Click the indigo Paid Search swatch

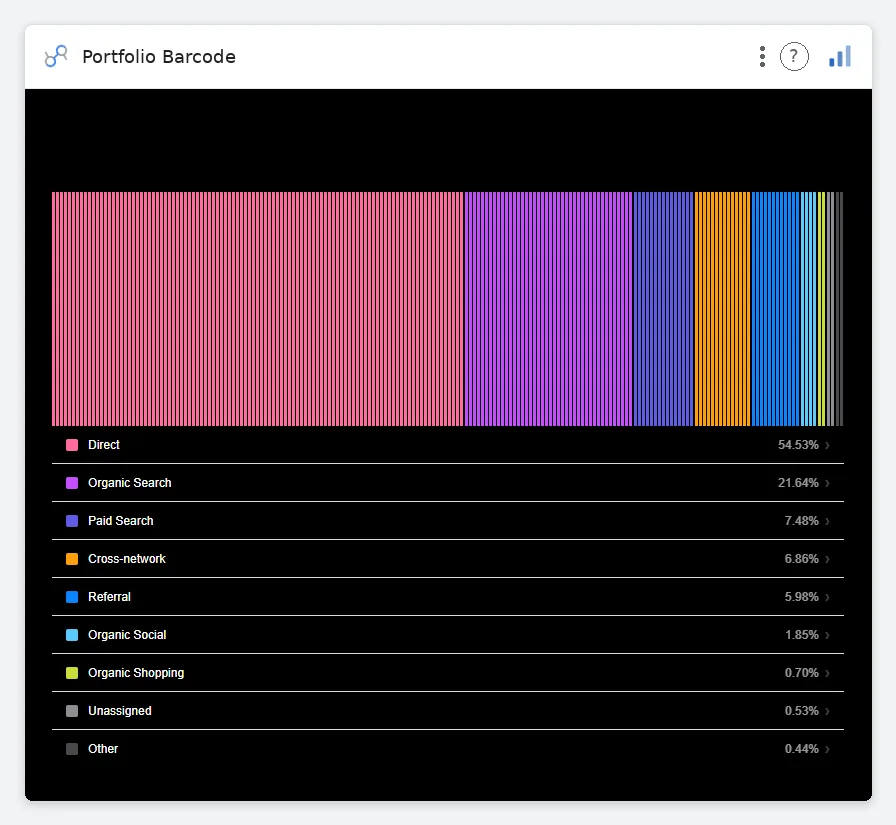pos(72,521)
